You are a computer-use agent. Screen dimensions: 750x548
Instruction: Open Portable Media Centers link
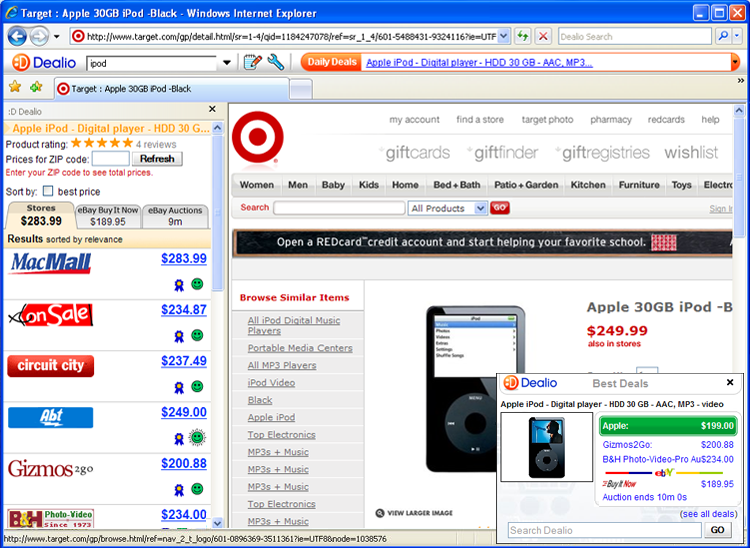[x=300, y=348]
